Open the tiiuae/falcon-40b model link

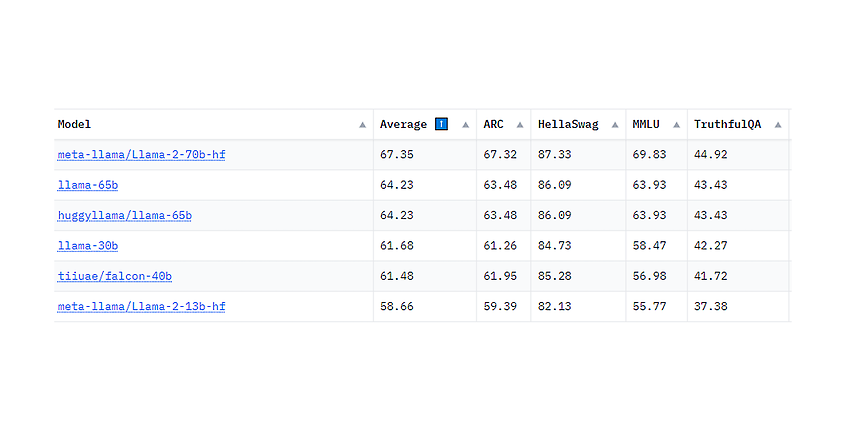click(x=115, y=276)
